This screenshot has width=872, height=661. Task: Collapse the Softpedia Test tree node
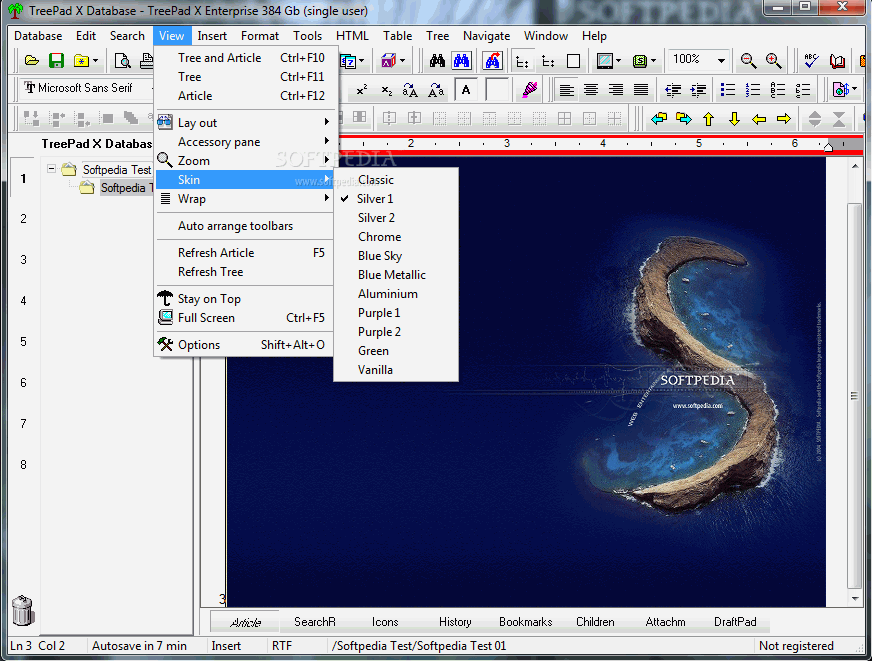(x=51, y=168)
